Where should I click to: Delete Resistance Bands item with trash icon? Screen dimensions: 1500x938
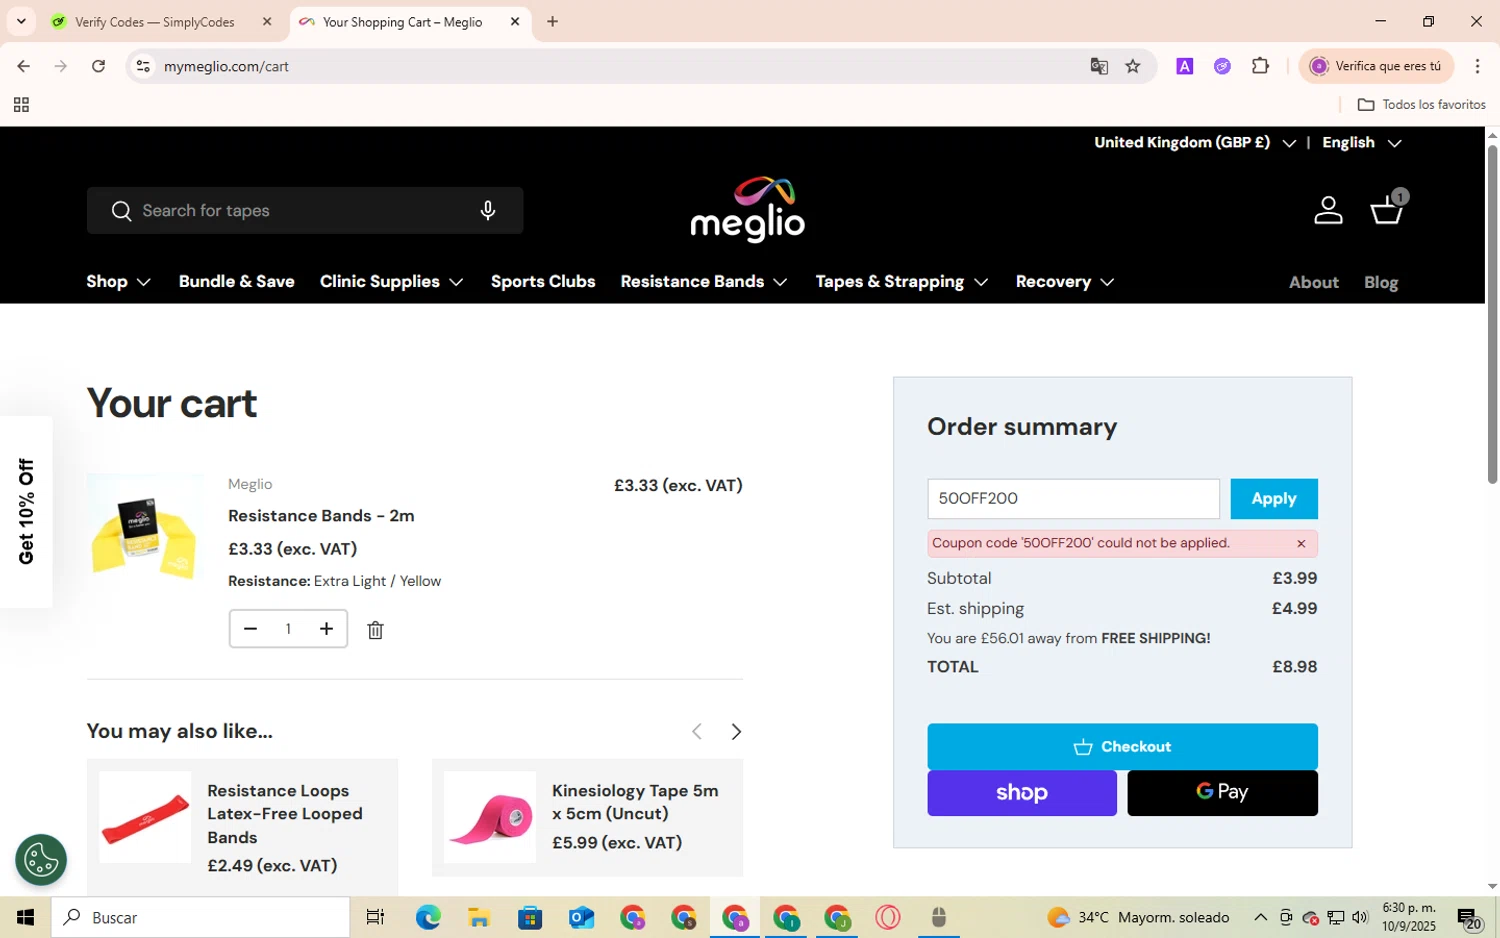click(375, 630)
